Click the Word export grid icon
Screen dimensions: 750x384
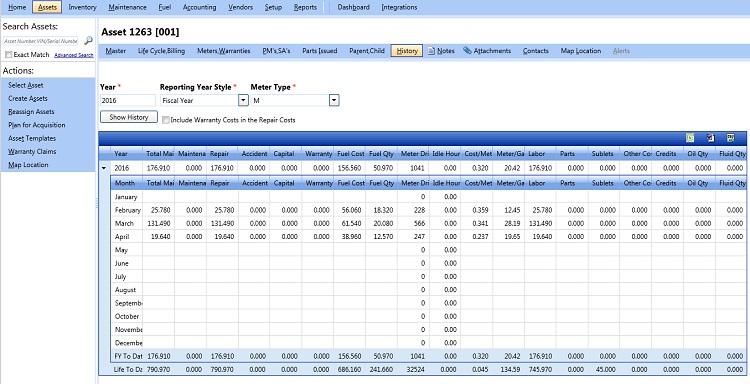click(x=710, y=138)
